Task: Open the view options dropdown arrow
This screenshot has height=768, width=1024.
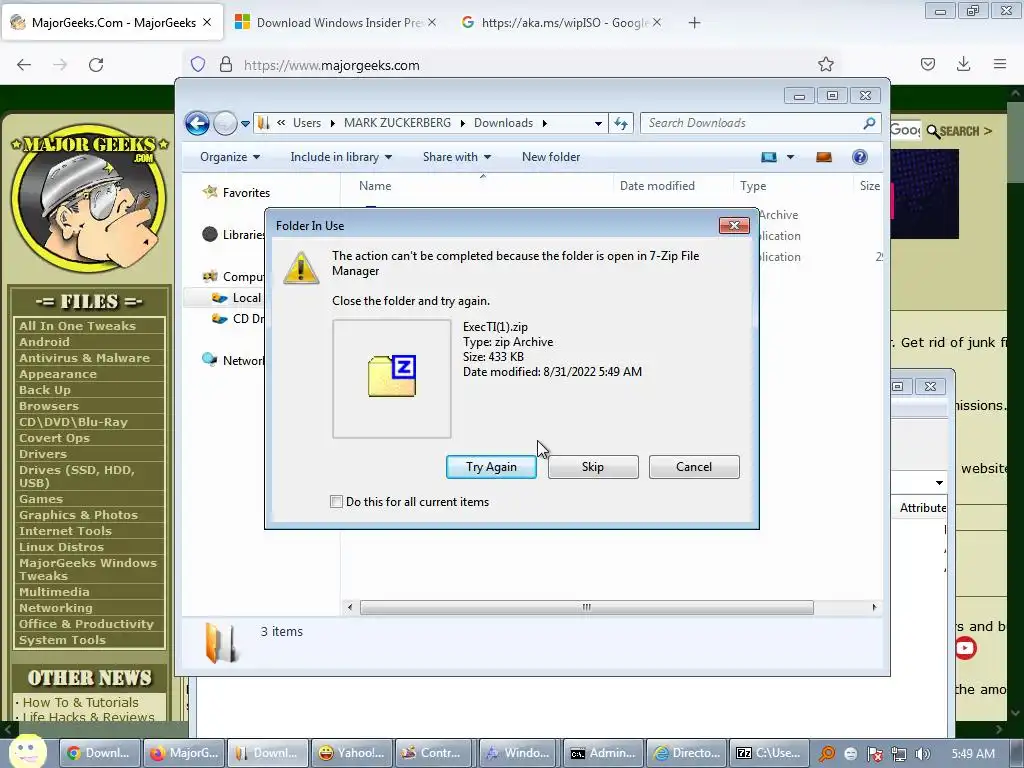Action: 790,157
